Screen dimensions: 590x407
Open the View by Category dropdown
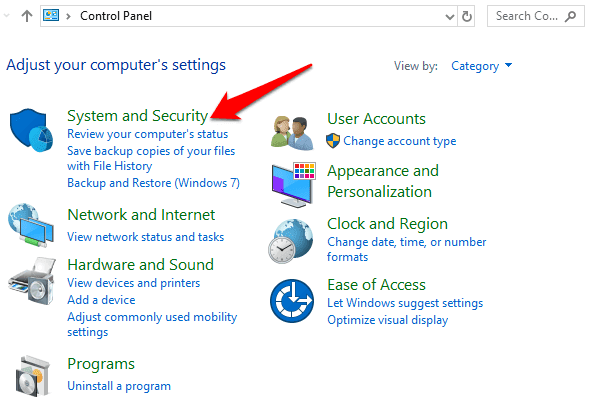[482, 66]
